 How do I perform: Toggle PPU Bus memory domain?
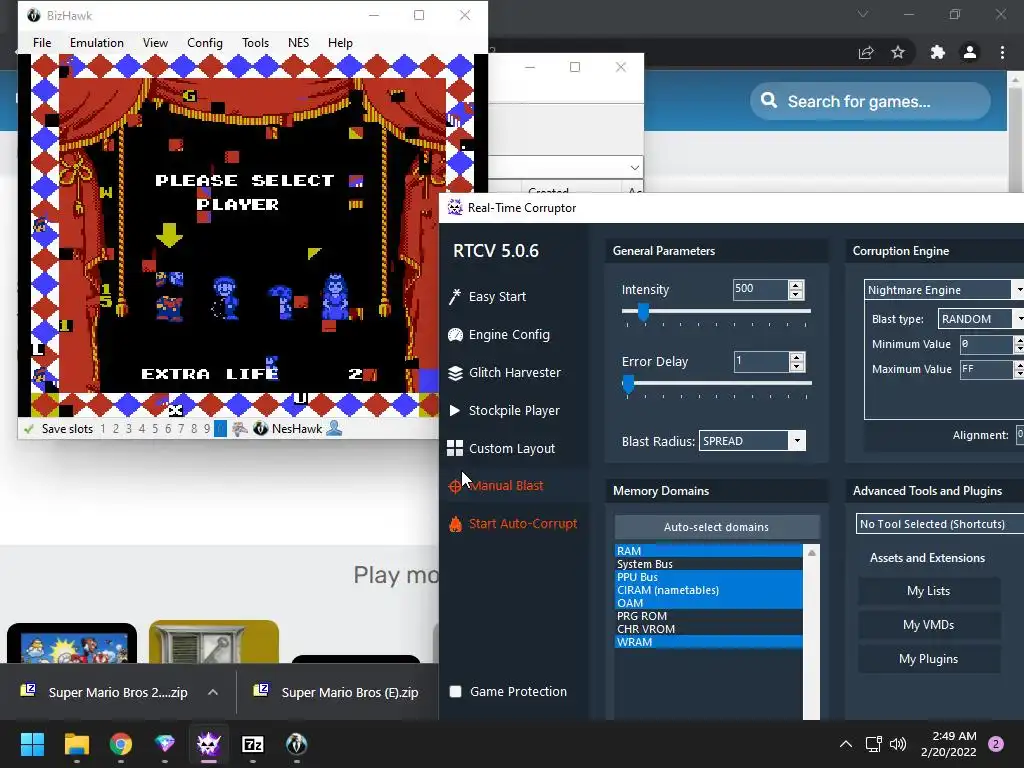tap(709, 577)
